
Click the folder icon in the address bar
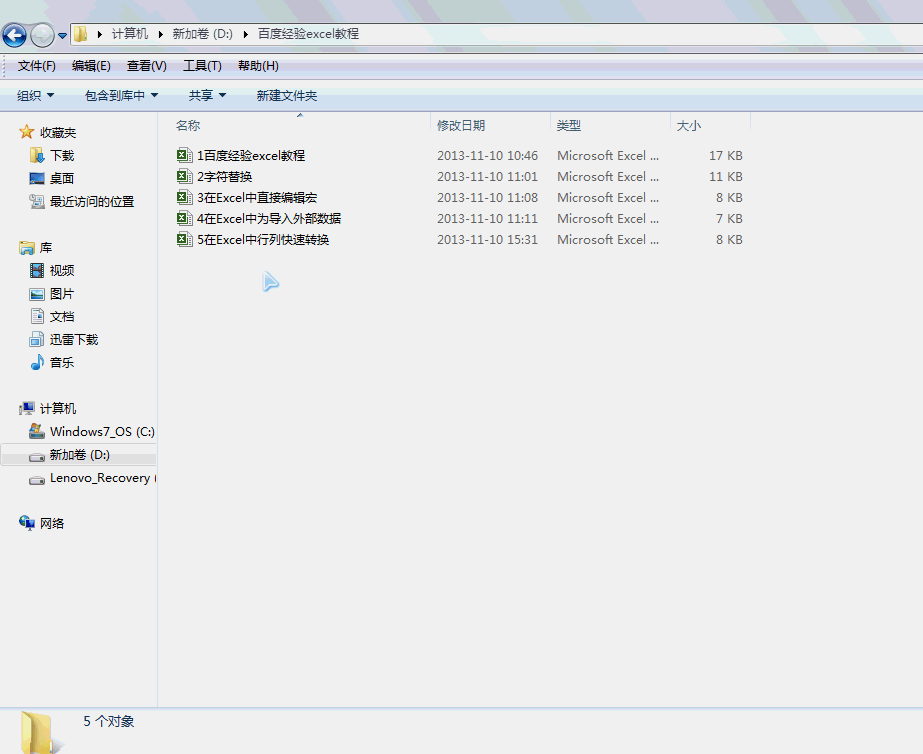click(81, 34)
